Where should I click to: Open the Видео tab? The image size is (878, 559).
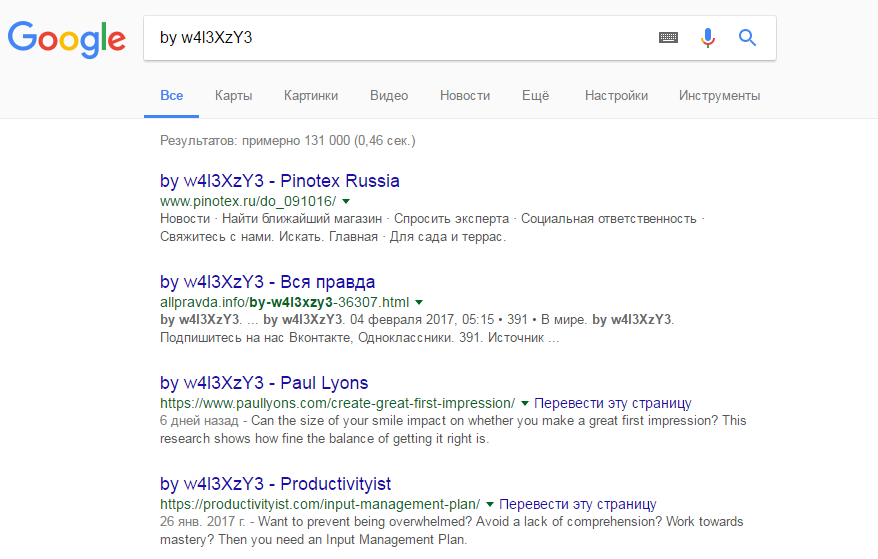click(x=389, y=96)
